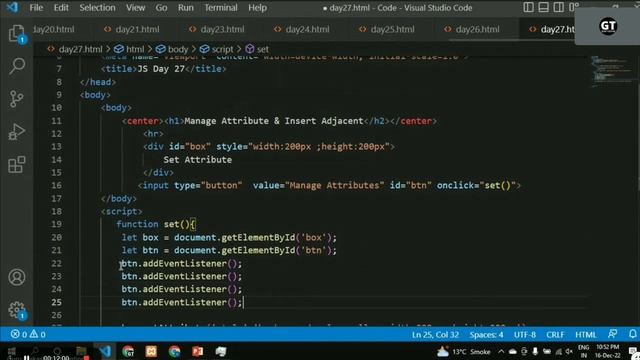
Task: Open the XAMPP taskbar icon
Action: tap(151, 351)
